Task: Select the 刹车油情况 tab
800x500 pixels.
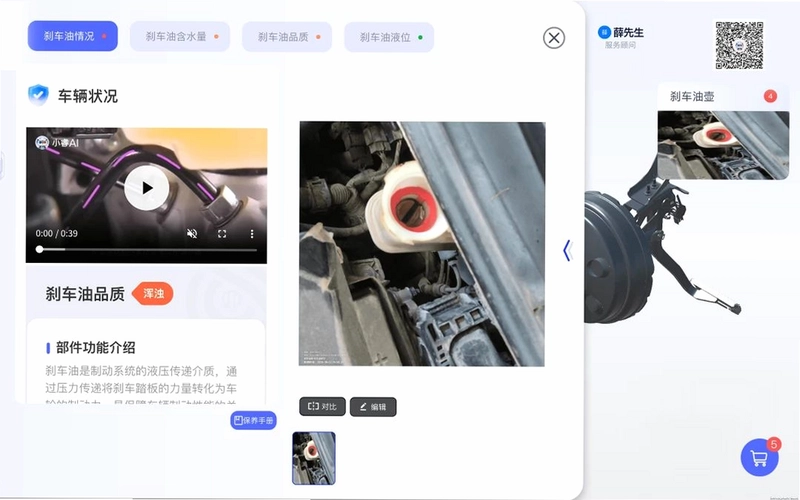Action: tap(72, 36)
